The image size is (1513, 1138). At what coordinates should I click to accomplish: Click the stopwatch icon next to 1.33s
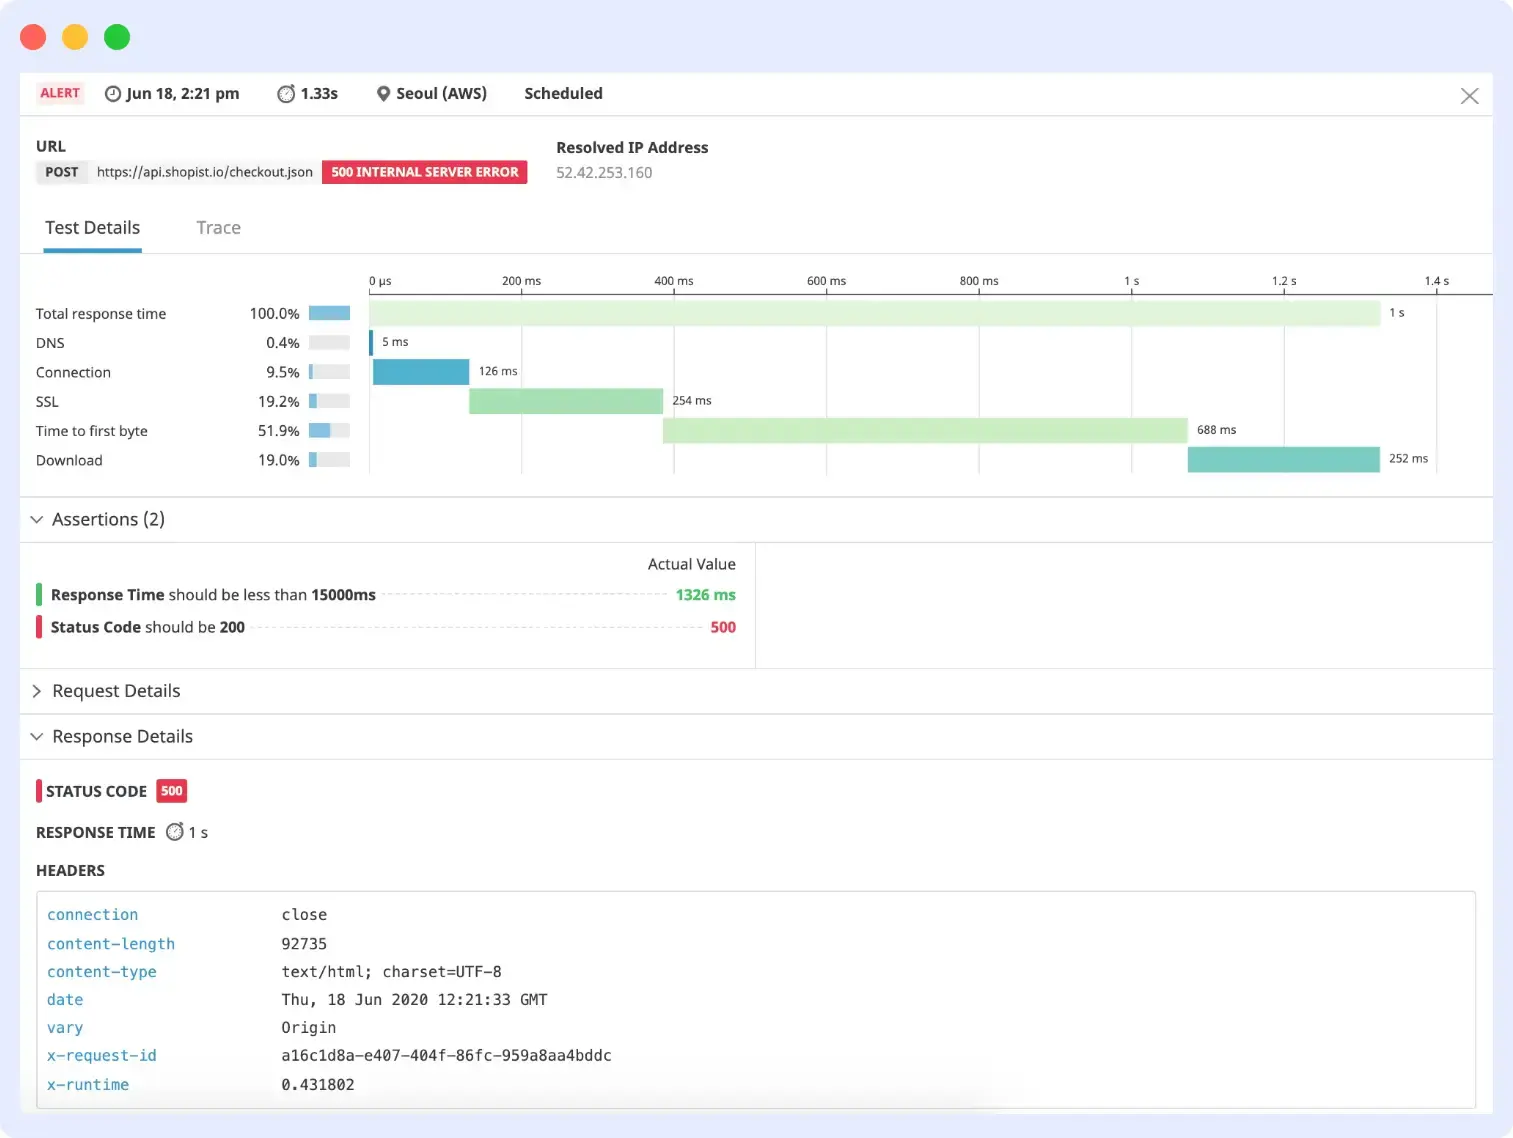click(286, 94)
